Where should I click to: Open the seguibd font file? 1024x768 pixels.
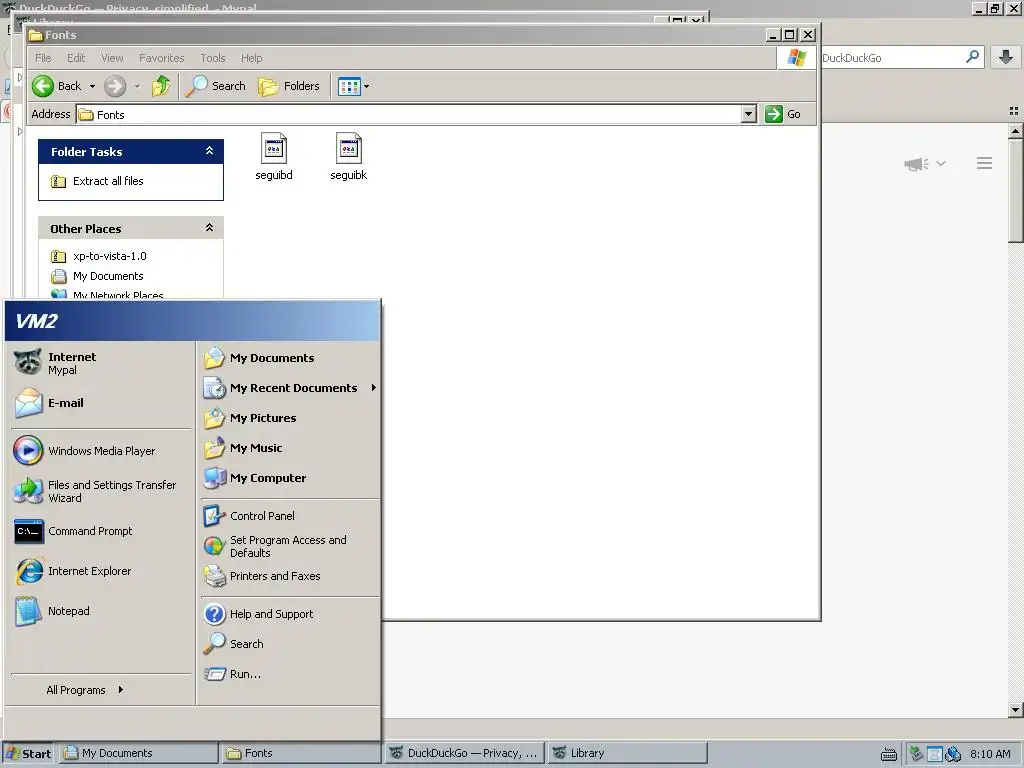[274, 157]
